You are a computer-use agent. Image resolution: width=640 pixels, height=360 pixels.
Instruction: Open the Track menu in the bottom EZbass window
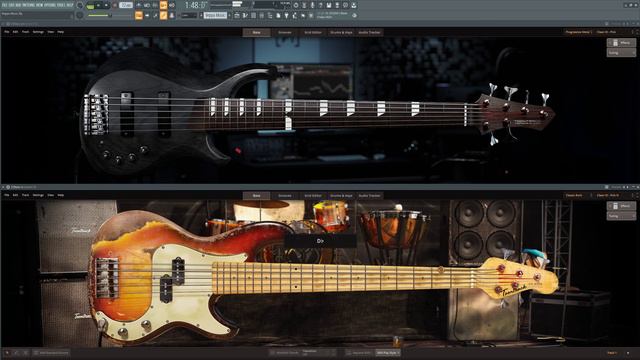25,195
